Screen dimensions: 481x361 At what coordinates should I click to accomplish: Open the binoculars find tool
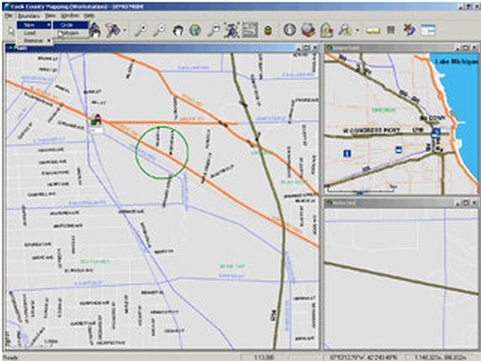(x=344, y=30)
